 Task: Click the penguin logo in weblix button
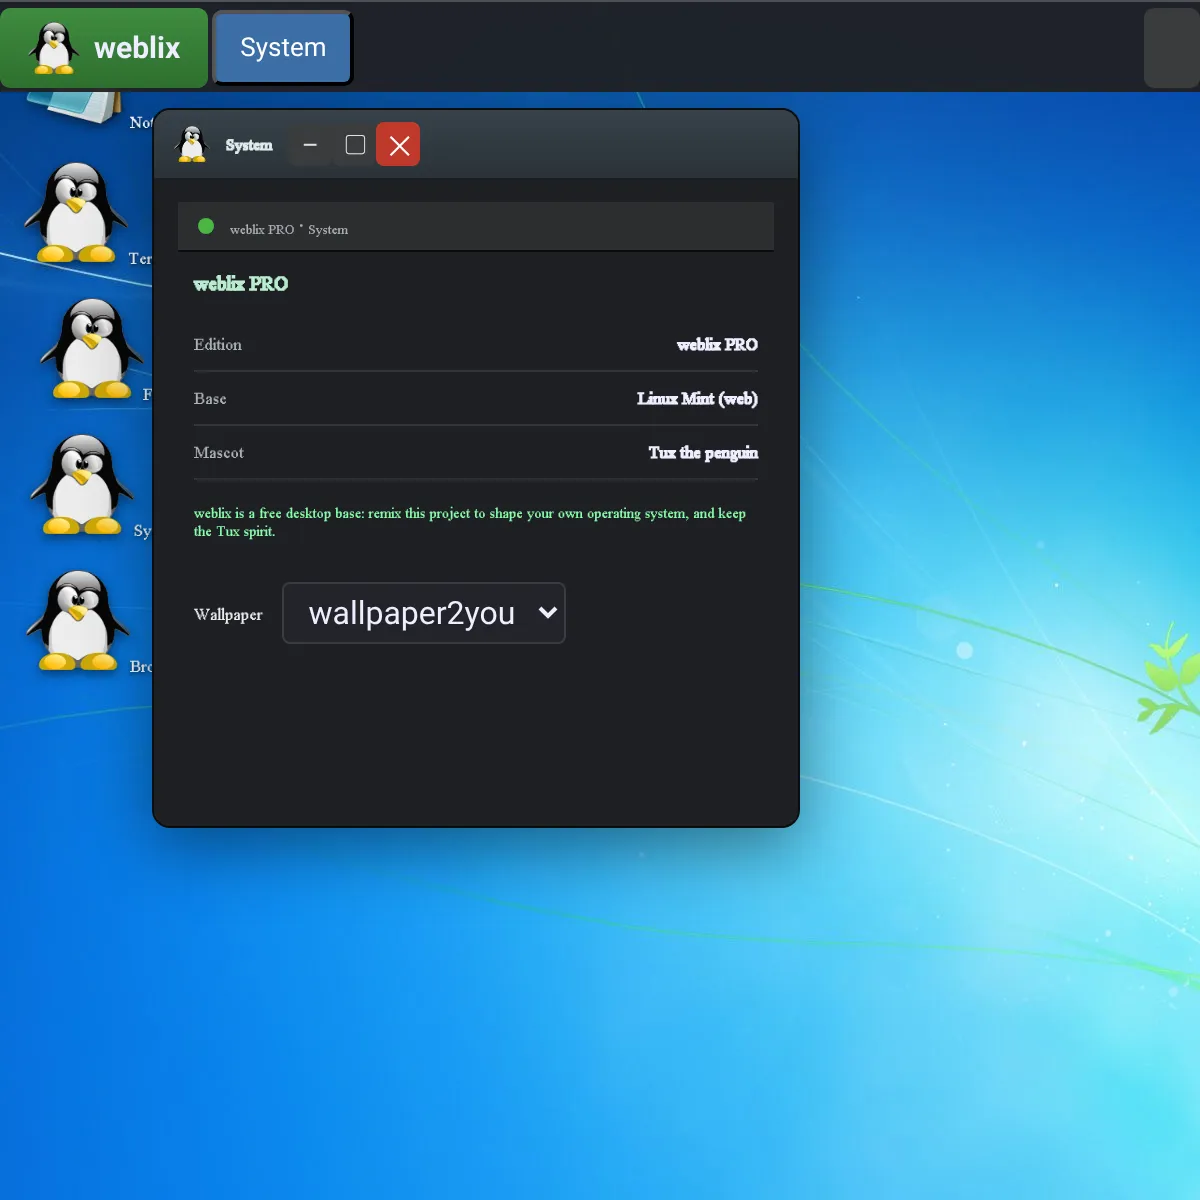tap(54, 48)
